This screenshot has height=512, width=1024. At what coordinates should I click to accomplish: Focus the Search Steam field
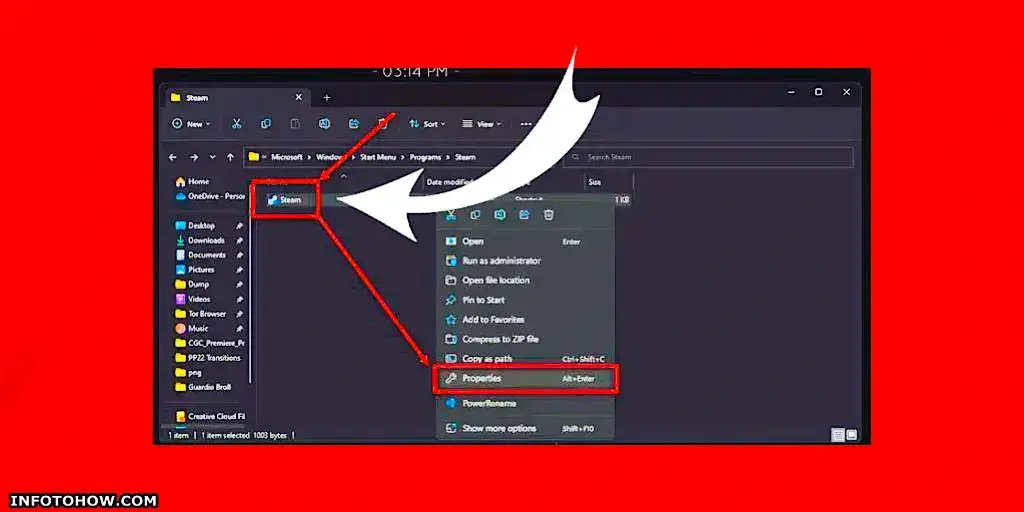coord(709,157)
